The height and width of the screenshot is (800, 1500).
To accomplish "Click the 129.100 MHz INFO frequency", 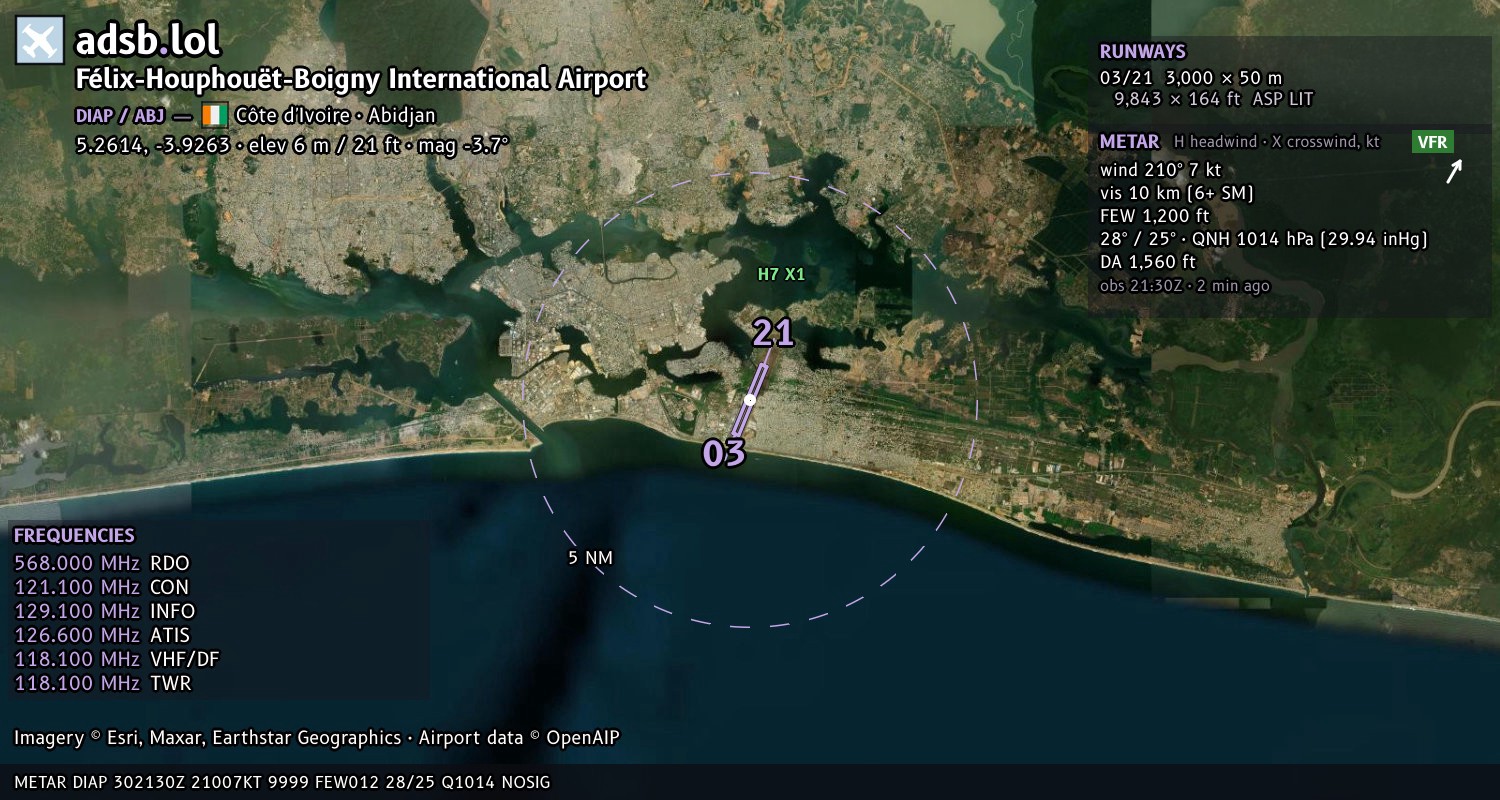I will [x=105, y=611].
